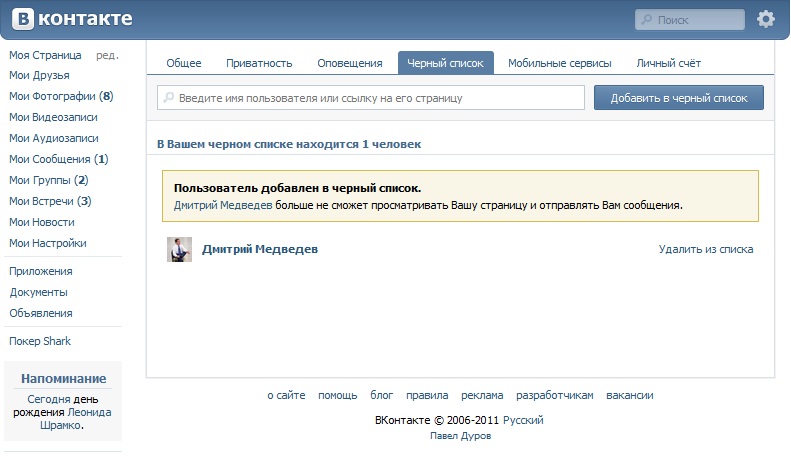
Task: Go to Мои Аудиозаписи
Action: click(x=53, y=138)
